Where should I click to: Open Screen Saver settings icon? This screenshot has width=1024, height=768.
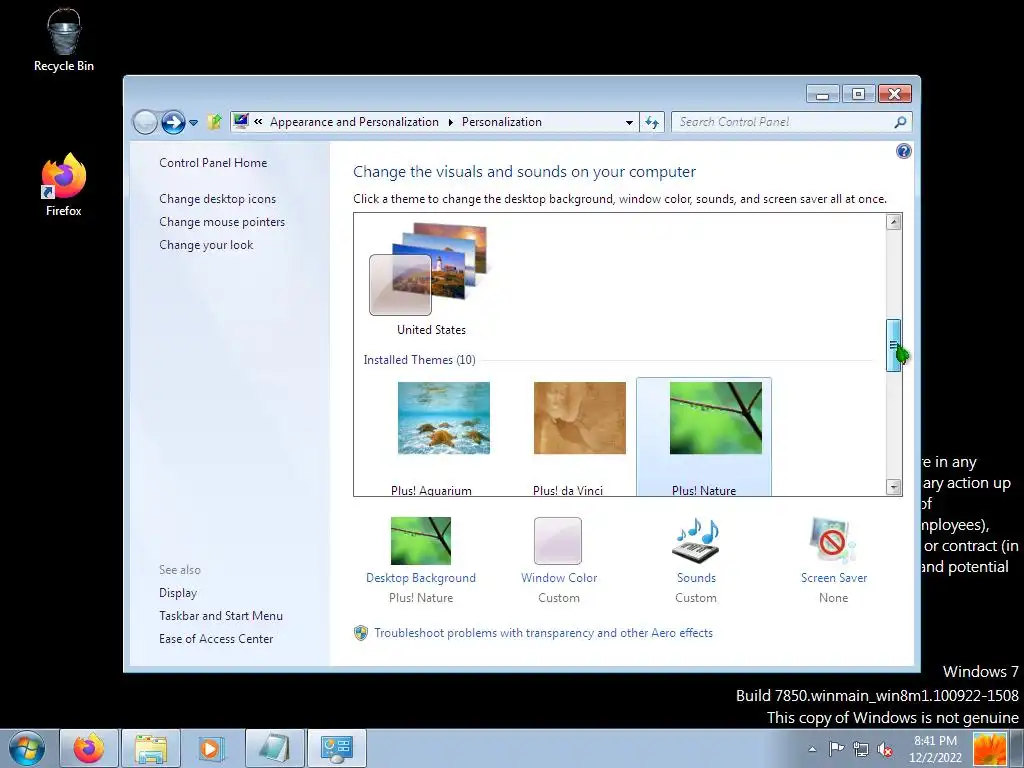tap(833, 540)
